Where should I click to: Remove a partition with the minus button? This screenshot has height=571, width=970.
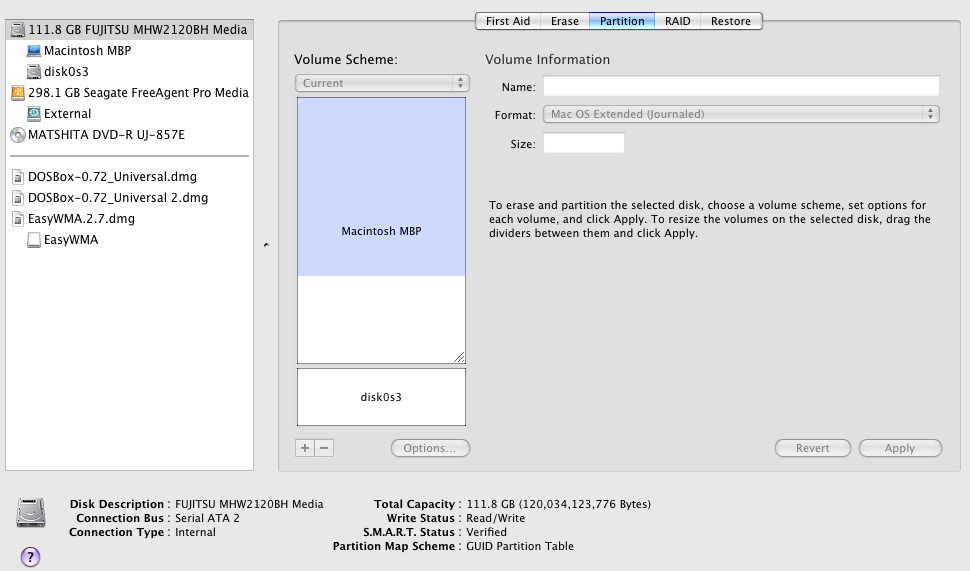click(324, 448)
